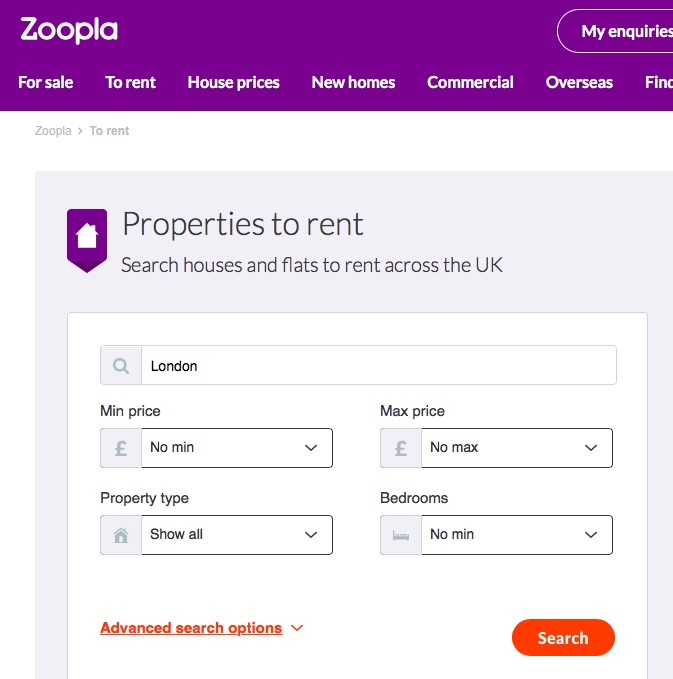Open the Property type dropdown
This screenshot has width=673, height=679.
236,535
